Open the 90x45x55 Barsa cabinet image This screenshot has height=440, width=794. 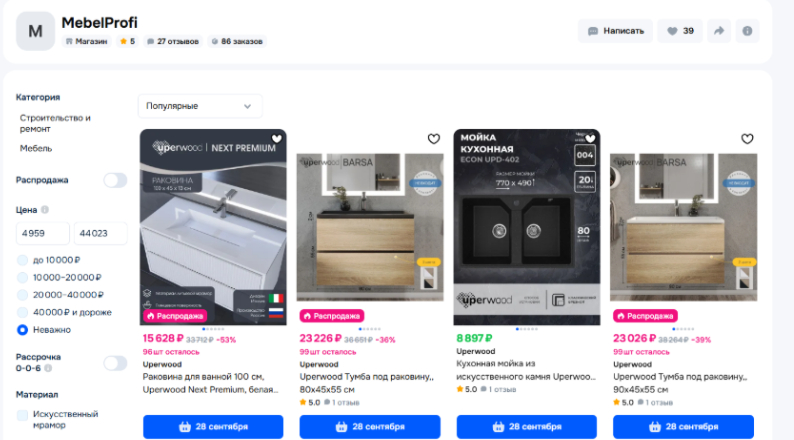click(684, 227)
